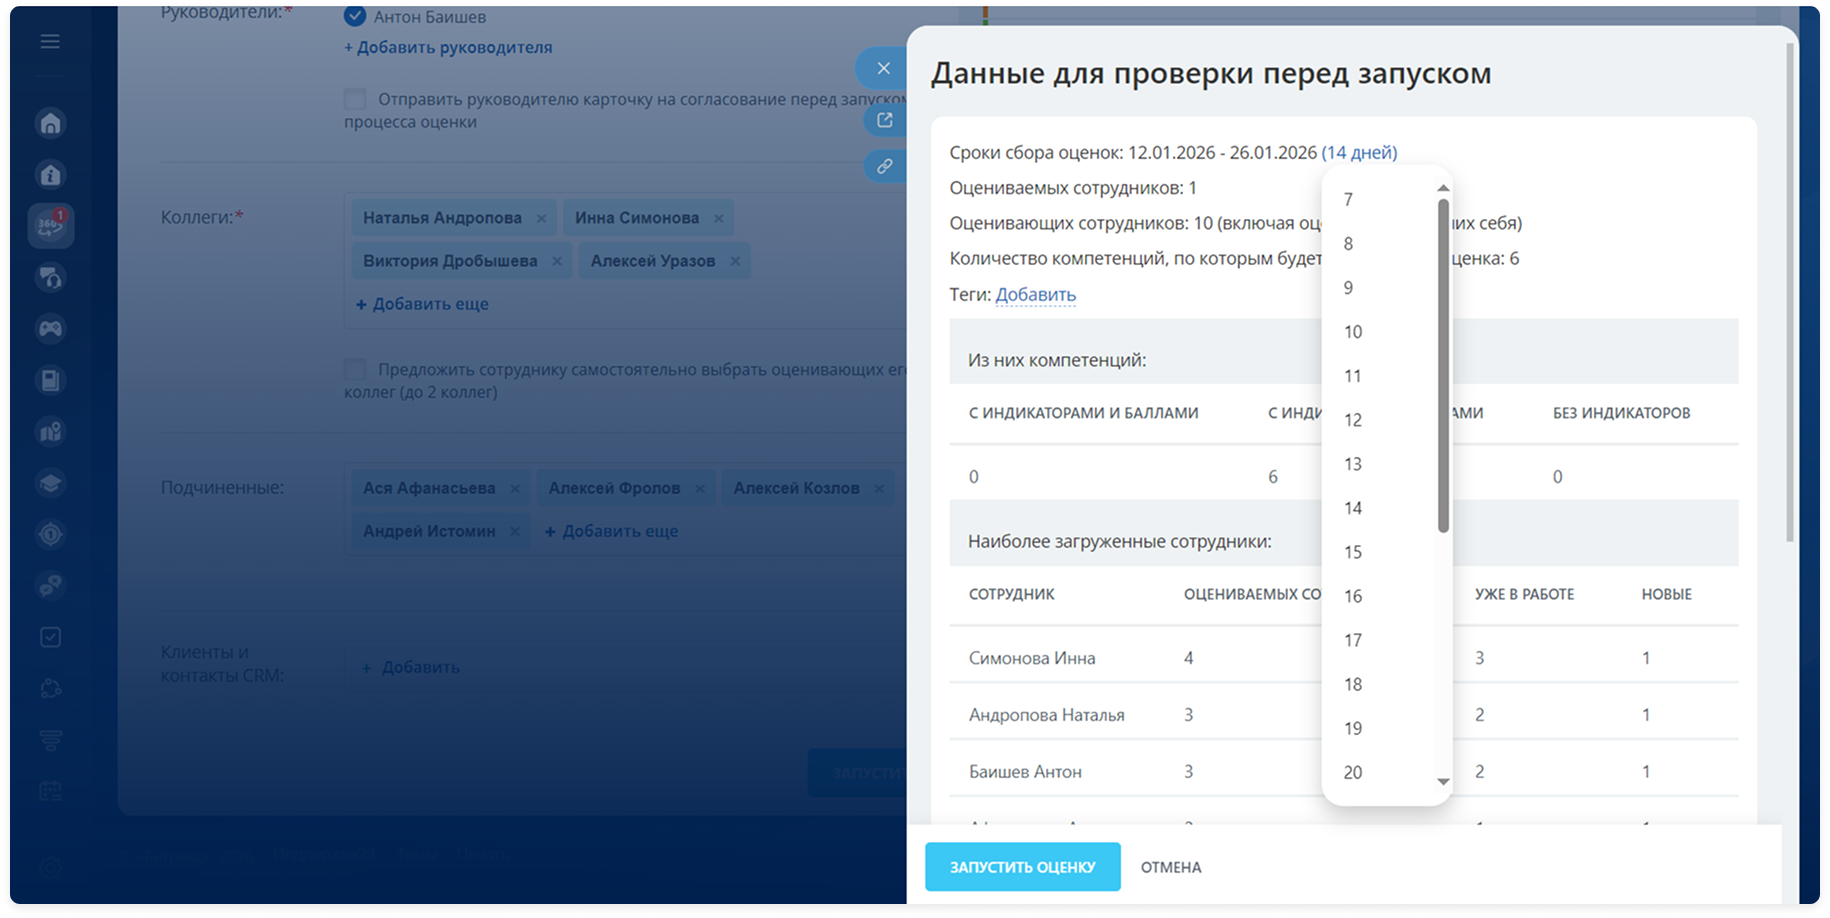Remove Наталья Андропова from colleagues
Viewport: 1830px width, 918px height.
pyautogui.click(x=541, y=218)
